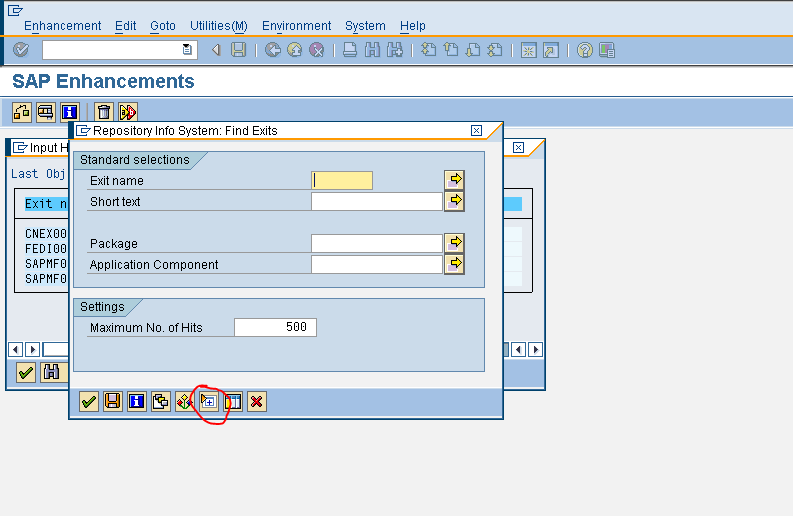Close the Repository Info System dialog
This screenshot has width=793, height=516.
476,131
